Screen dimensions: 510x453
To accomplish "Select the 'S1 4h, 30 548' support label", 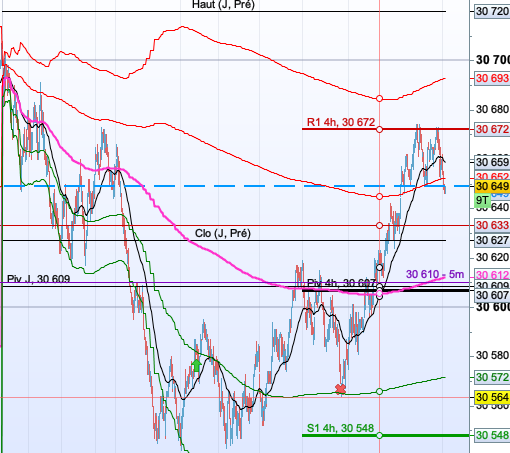I will [340, 428].
